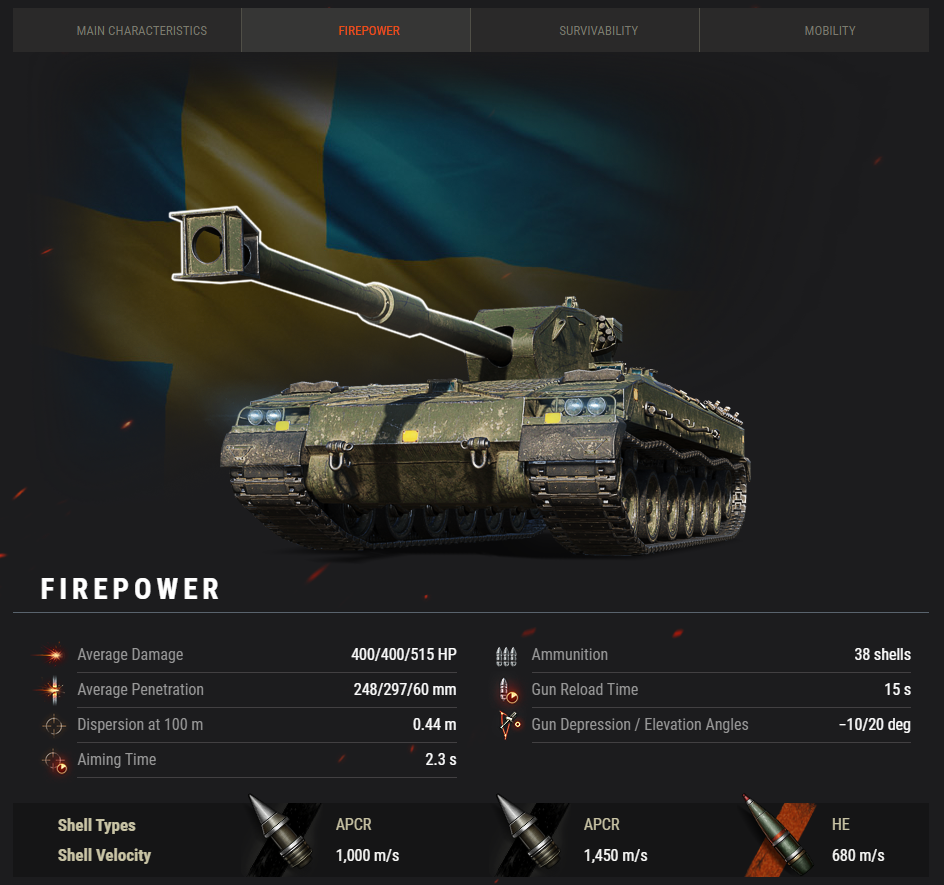Select the HE shell image
944x885 pixels.
(x=780, y=835)
